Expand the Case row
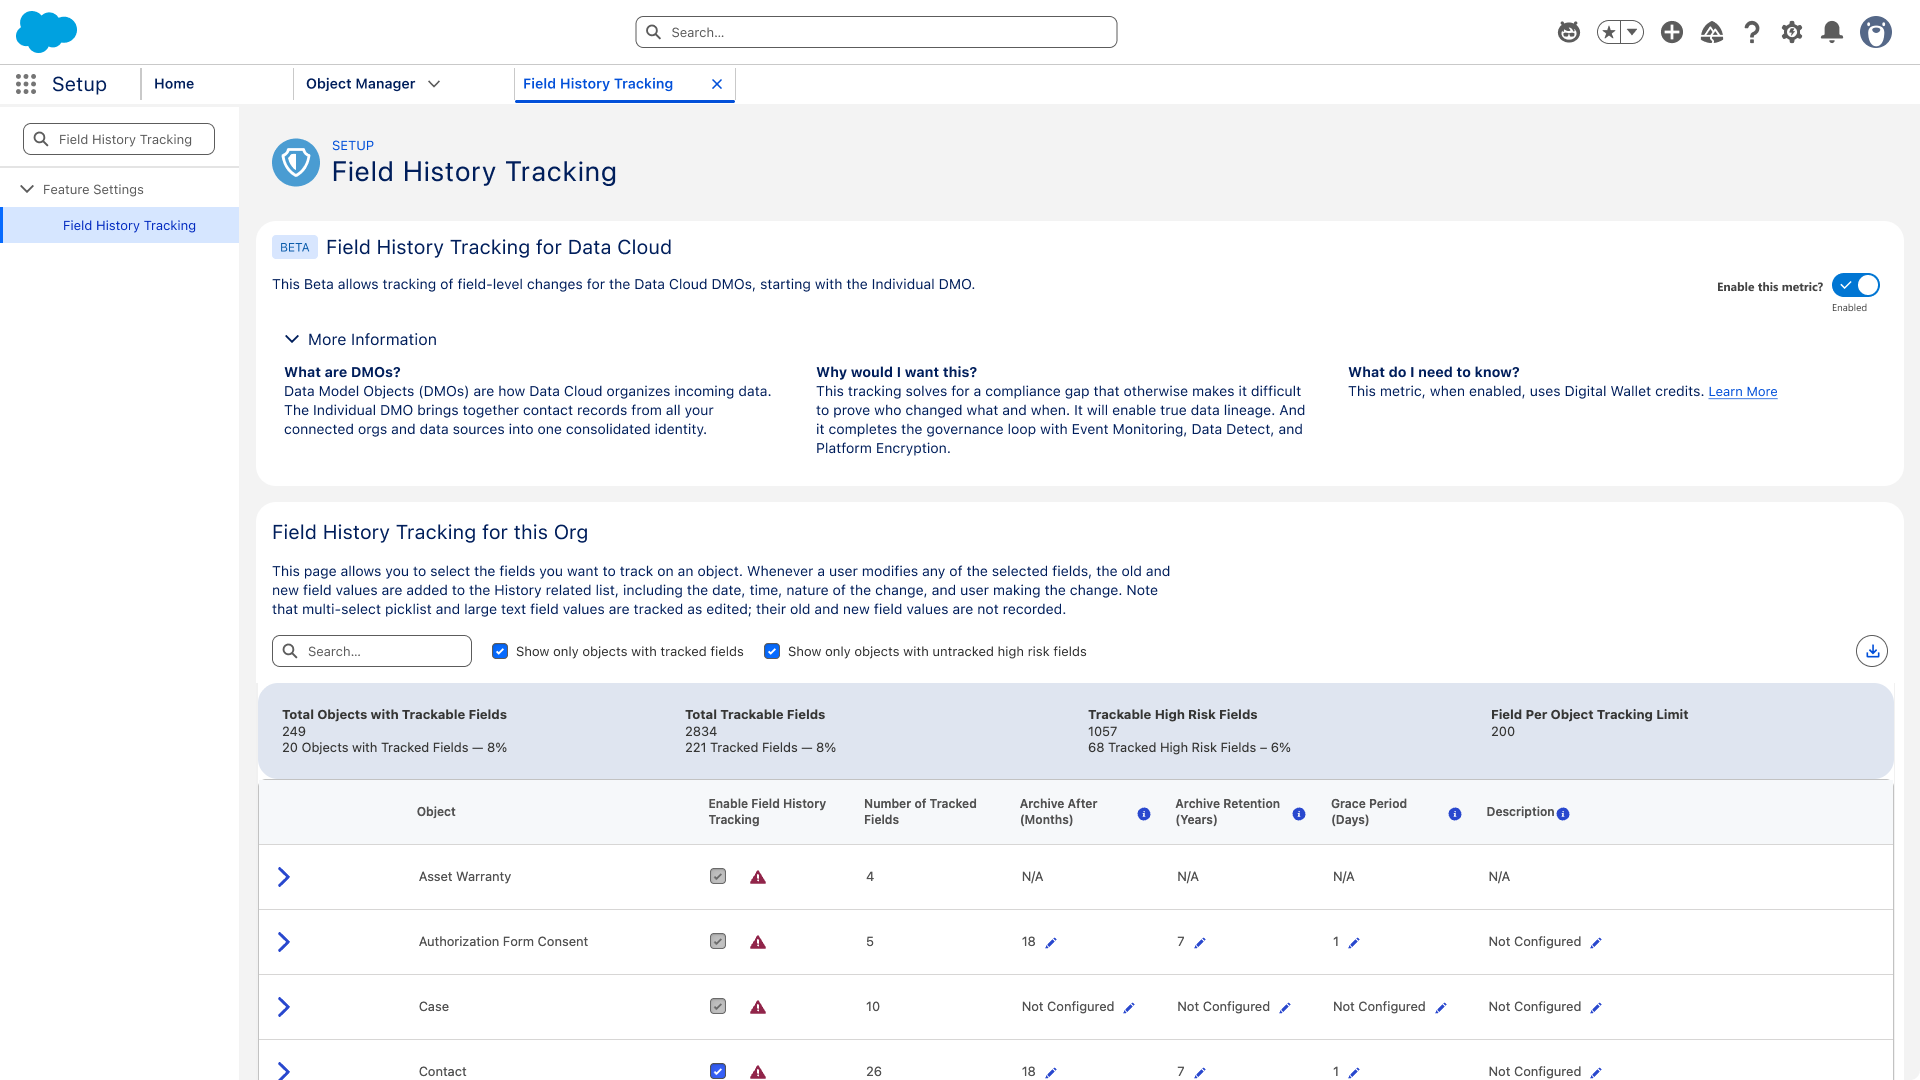The image size is (1920, 1080). [x=284, y=1007]
